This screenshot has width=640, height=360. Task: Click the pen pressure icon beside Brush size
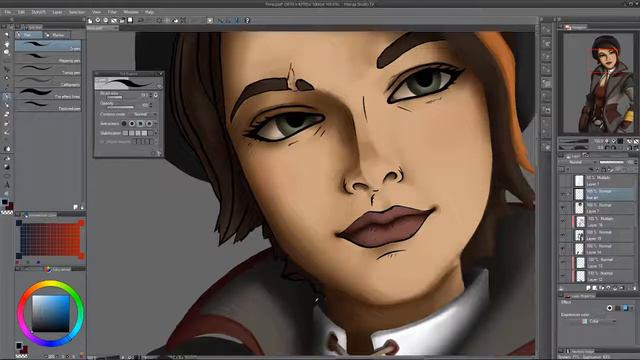[156, 95]
